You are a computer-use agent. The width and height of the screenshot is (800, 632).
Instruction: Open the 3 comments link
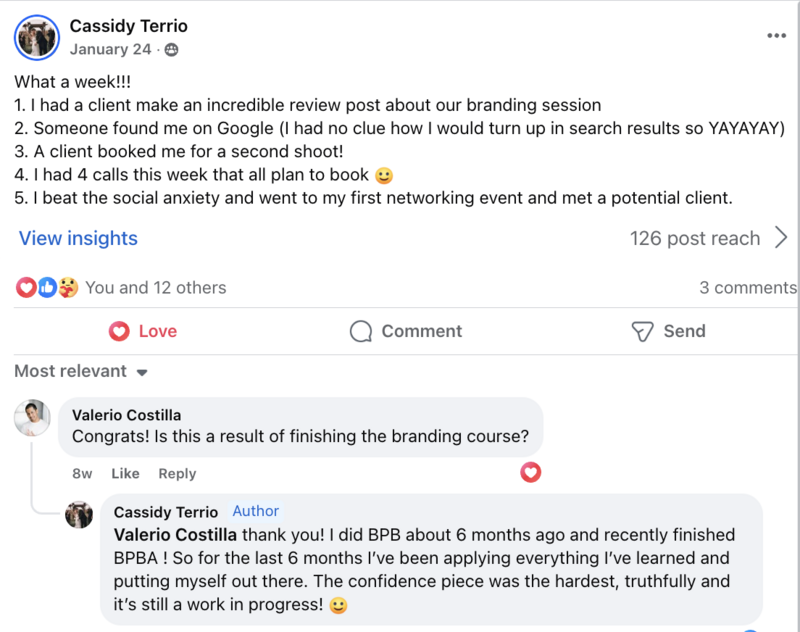click(747, 288)
